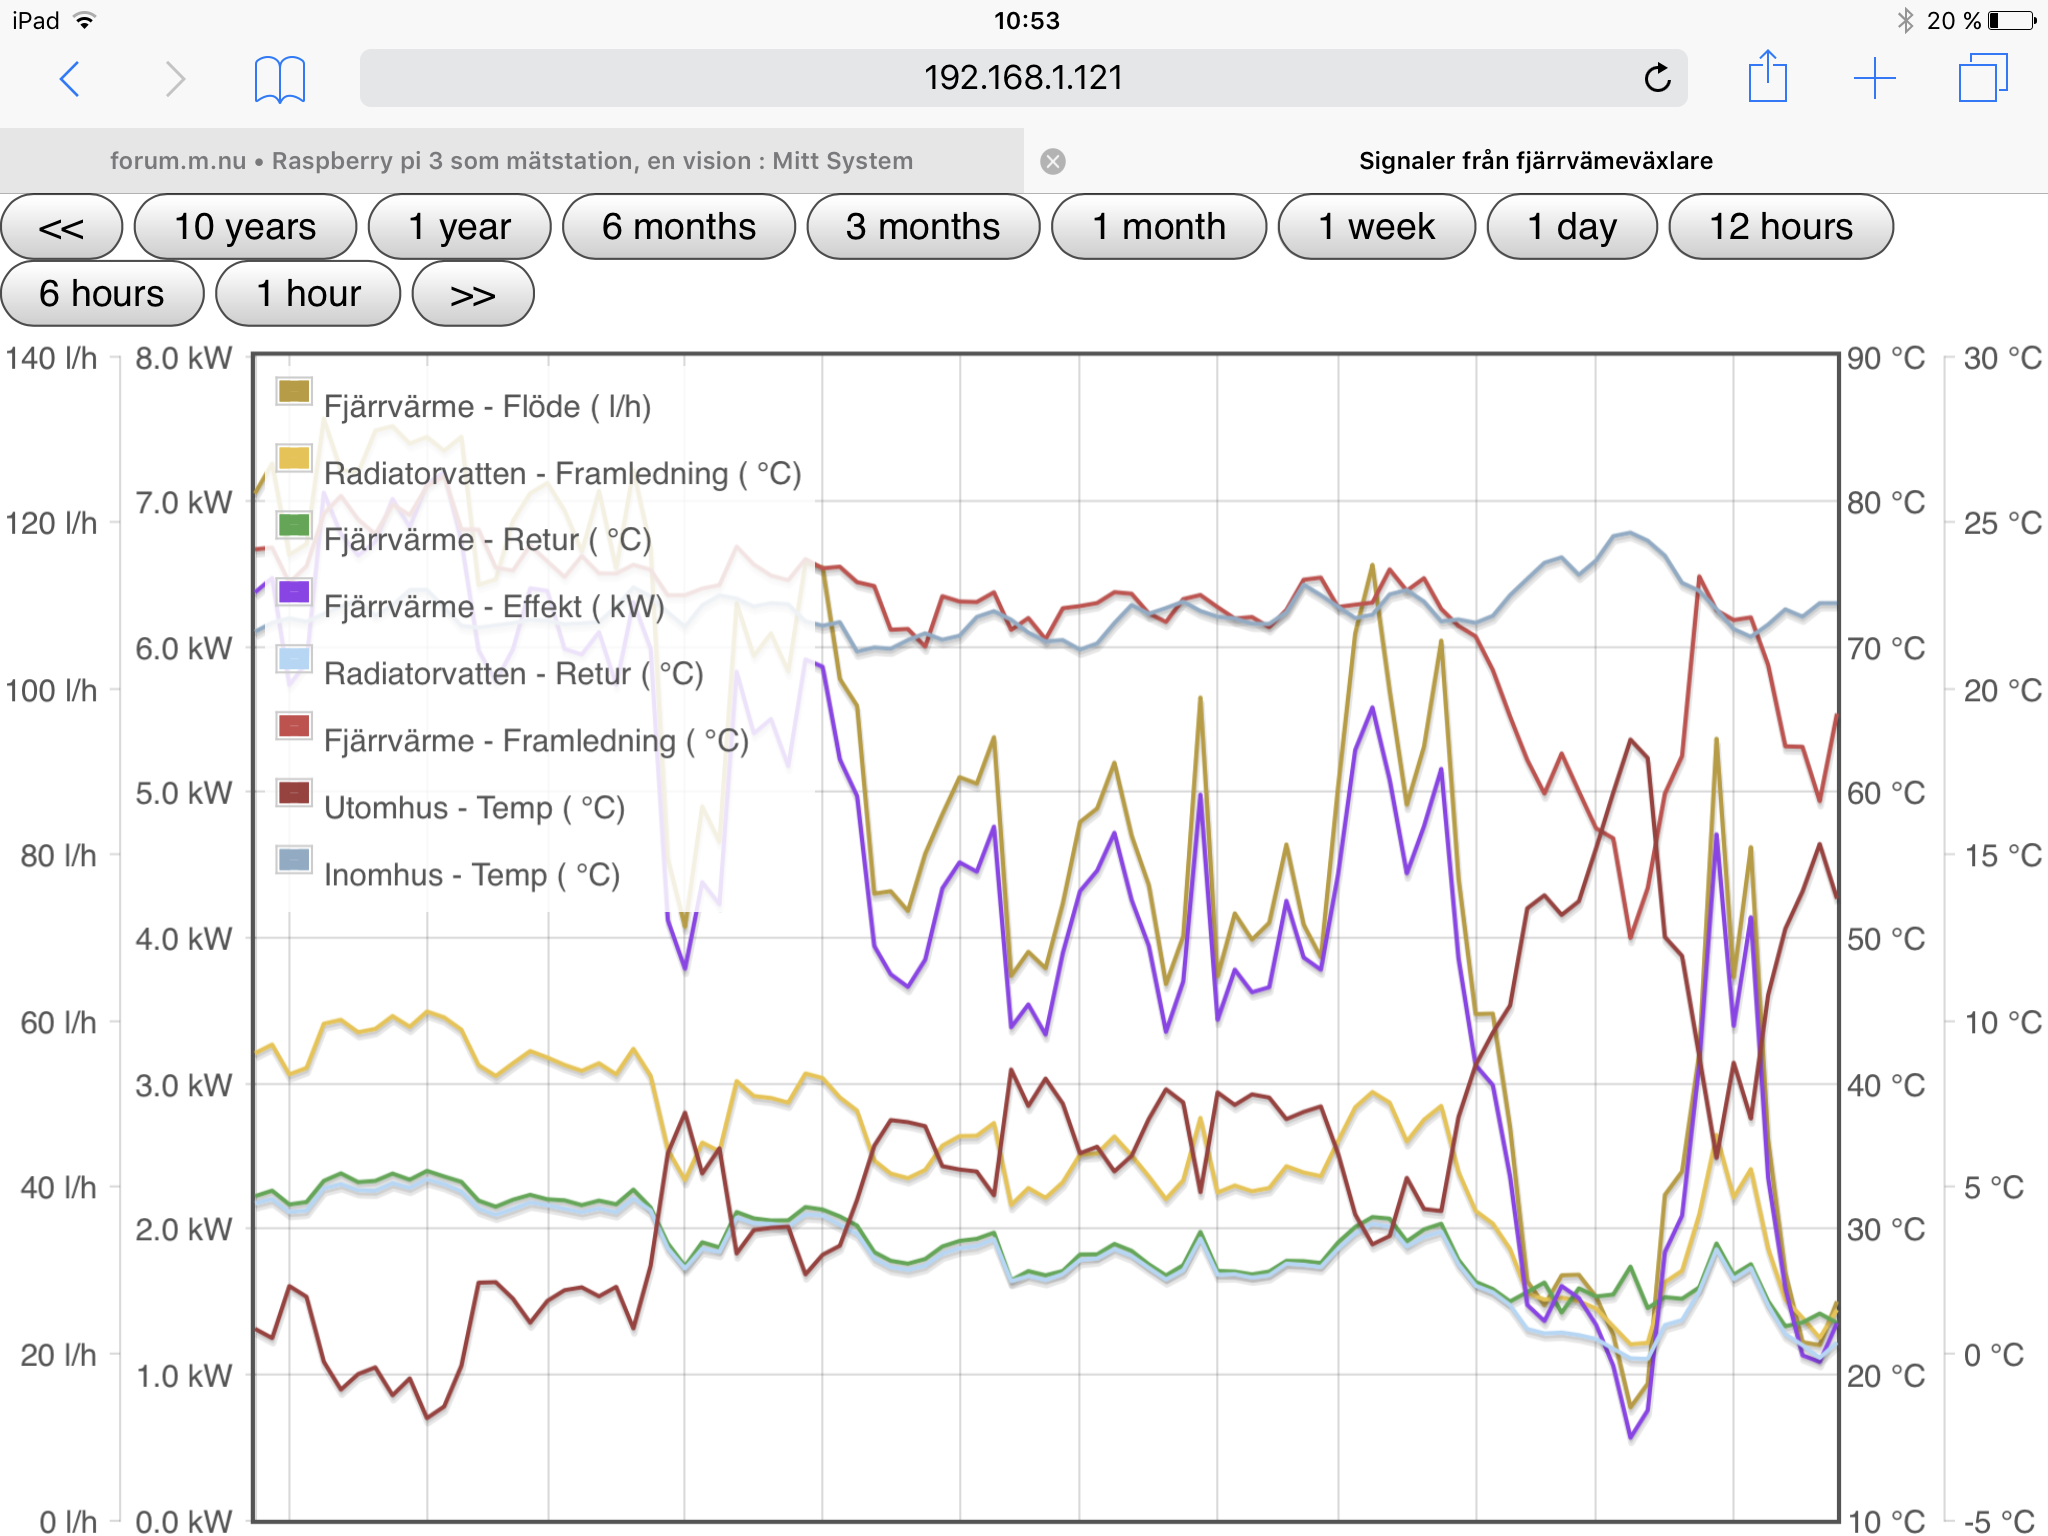Choose the 12 hours time range

pyautogui.click(x=1780, y=227)
